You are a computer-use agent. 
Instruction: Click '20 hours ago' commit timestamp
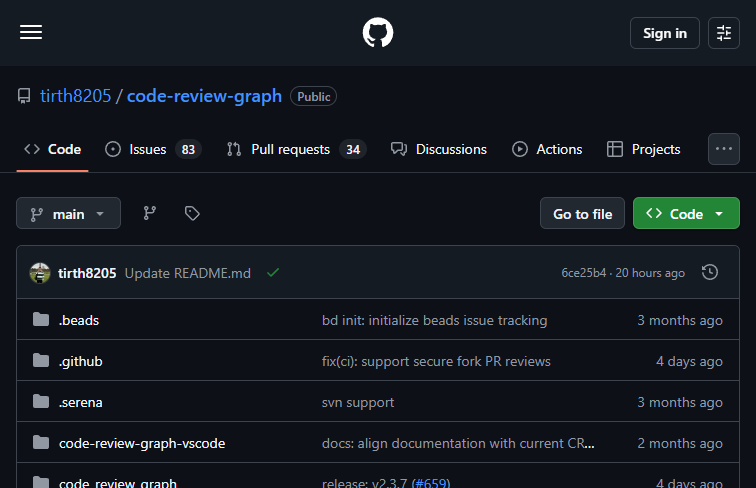click(650, 273)
